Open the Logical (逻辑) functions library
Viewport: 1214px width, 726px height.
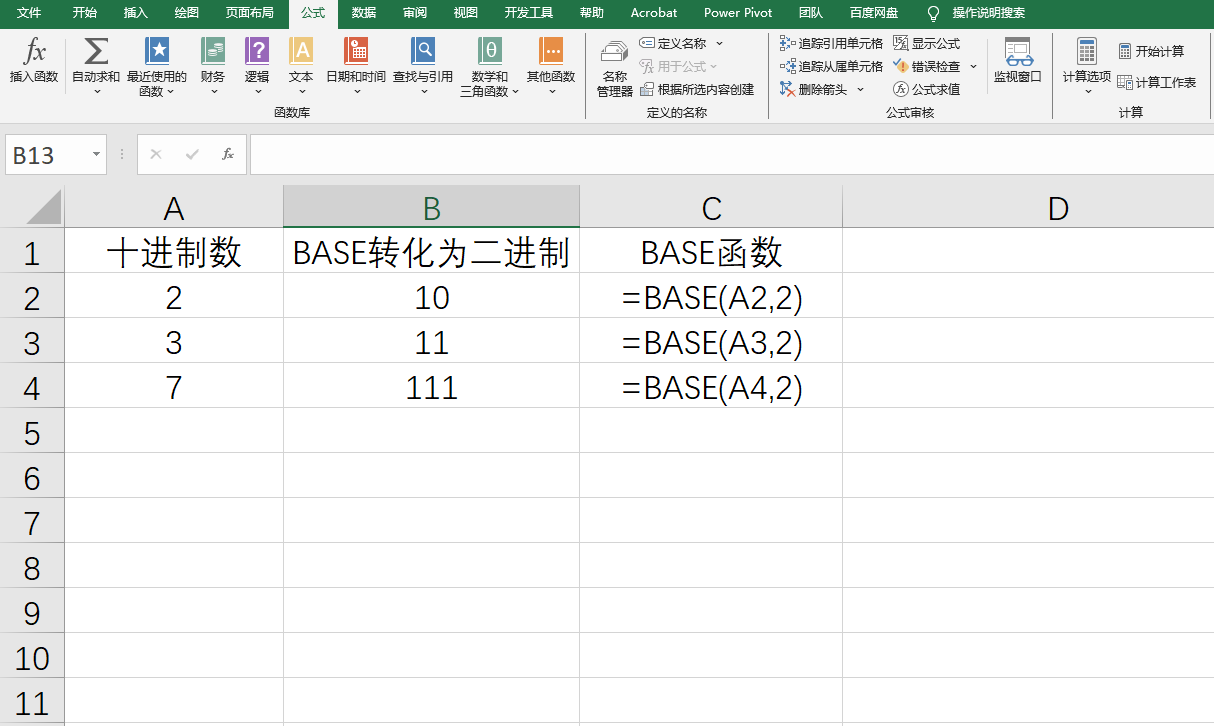click(257, 67)
